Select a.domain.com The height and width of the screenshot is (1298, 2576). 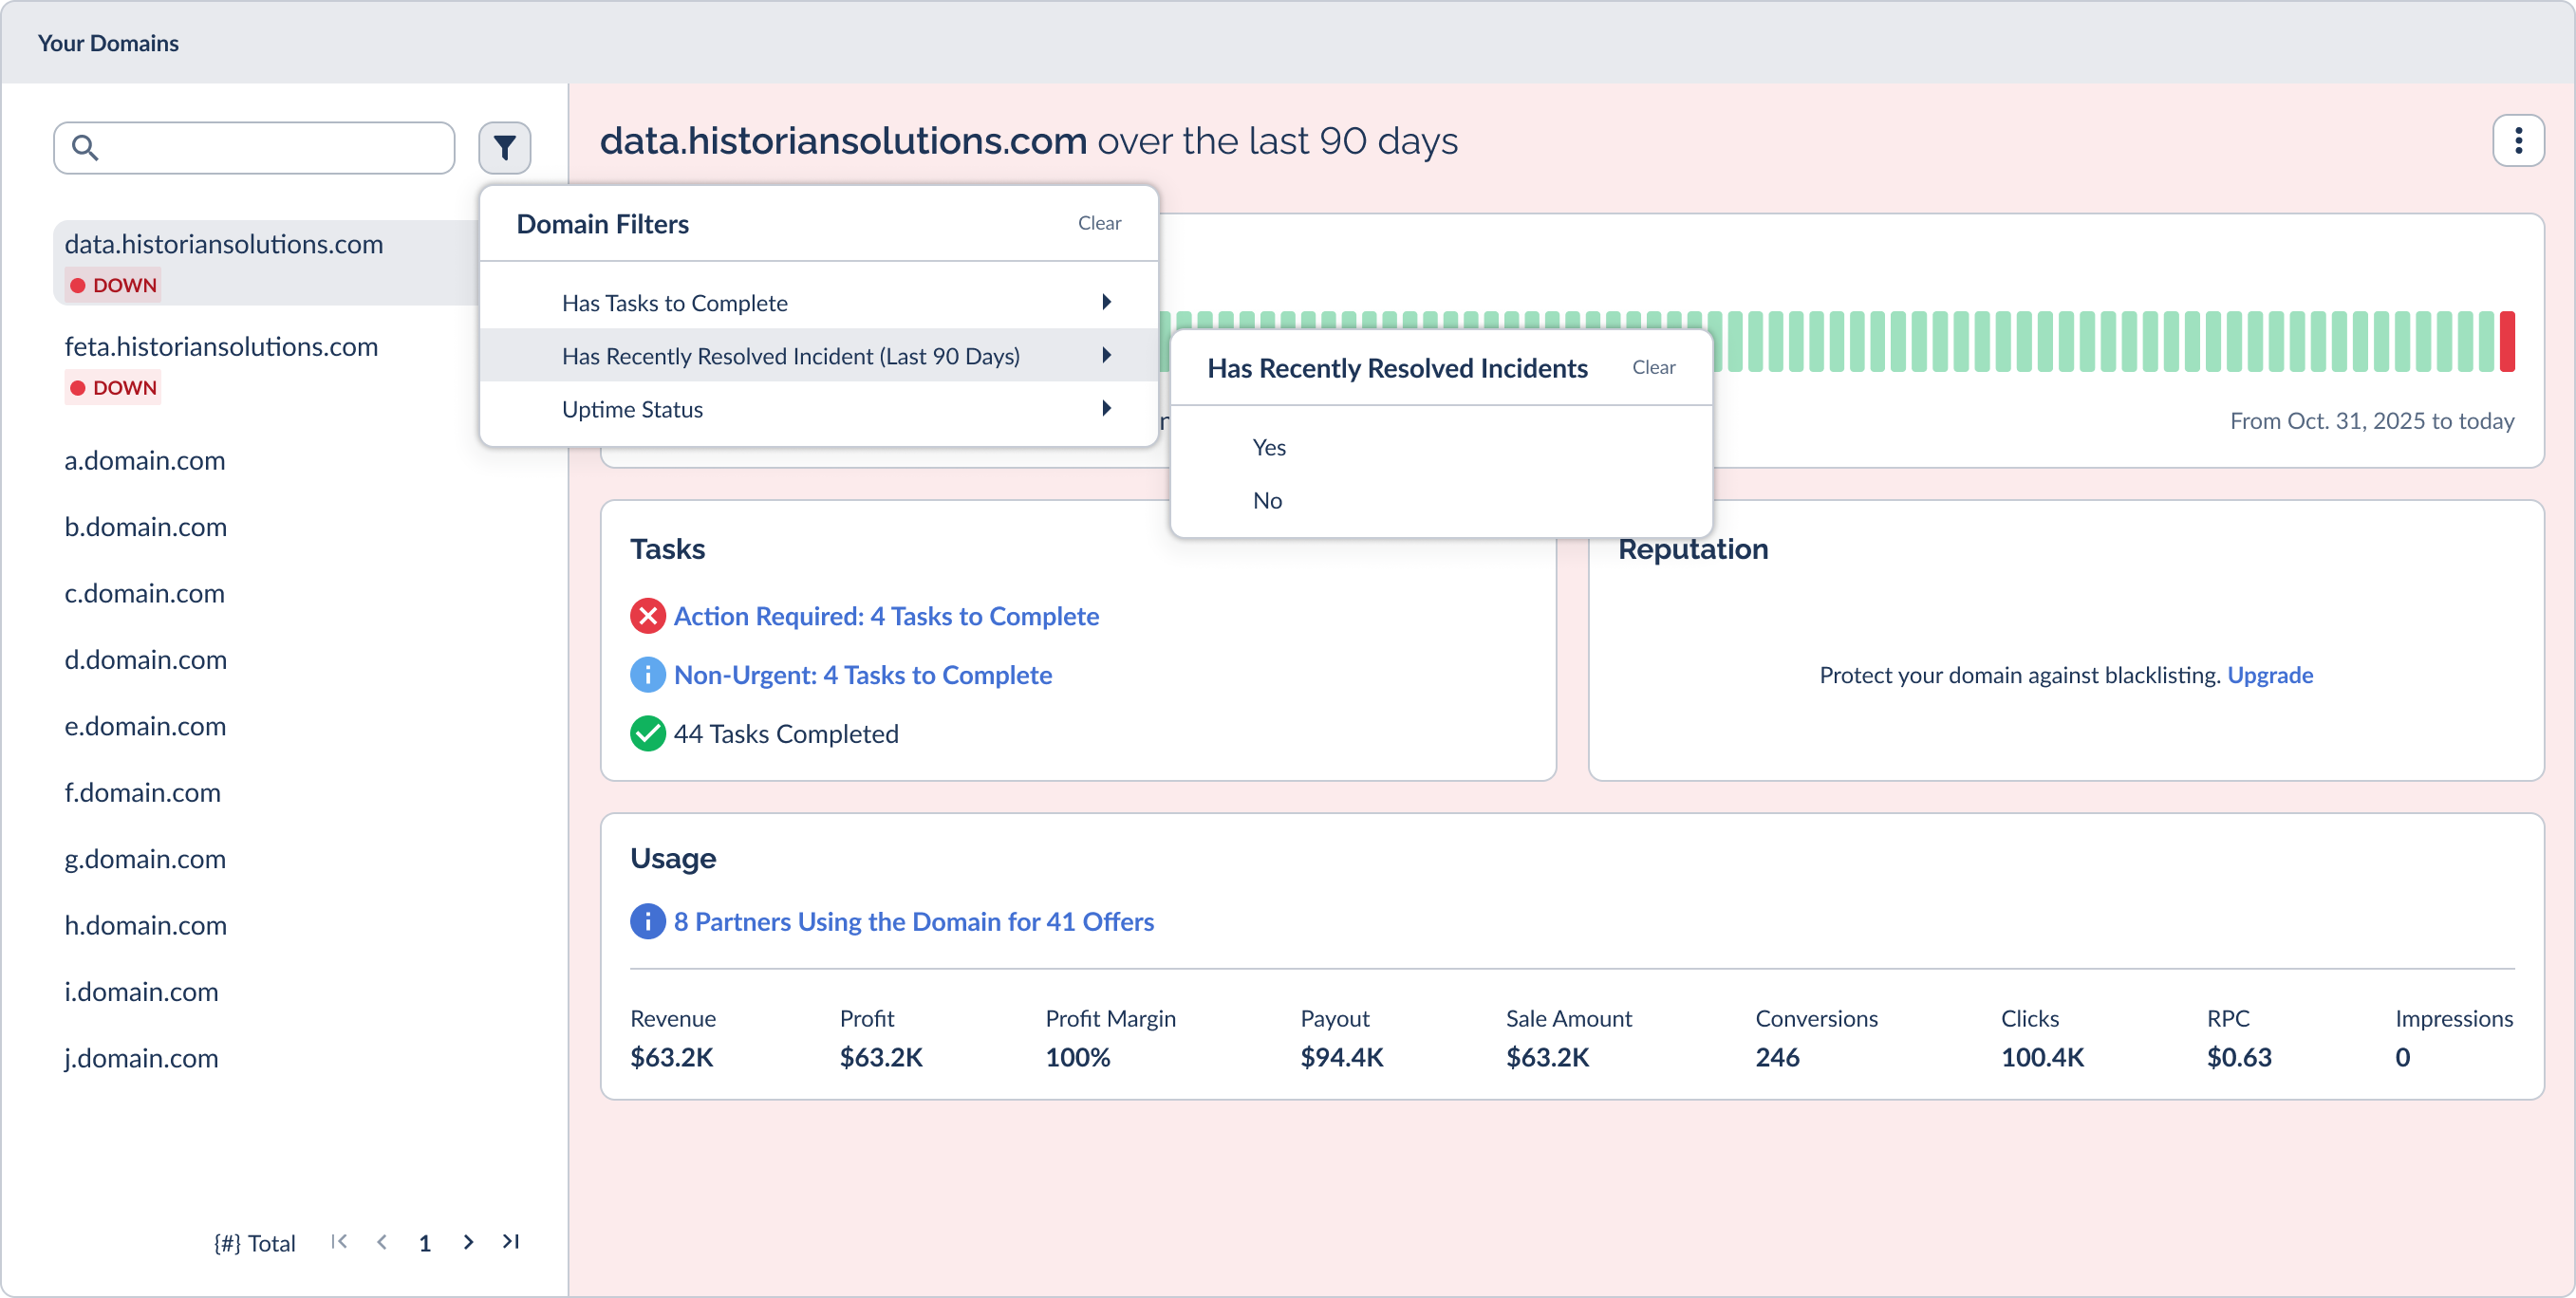[x=145, y=460]
